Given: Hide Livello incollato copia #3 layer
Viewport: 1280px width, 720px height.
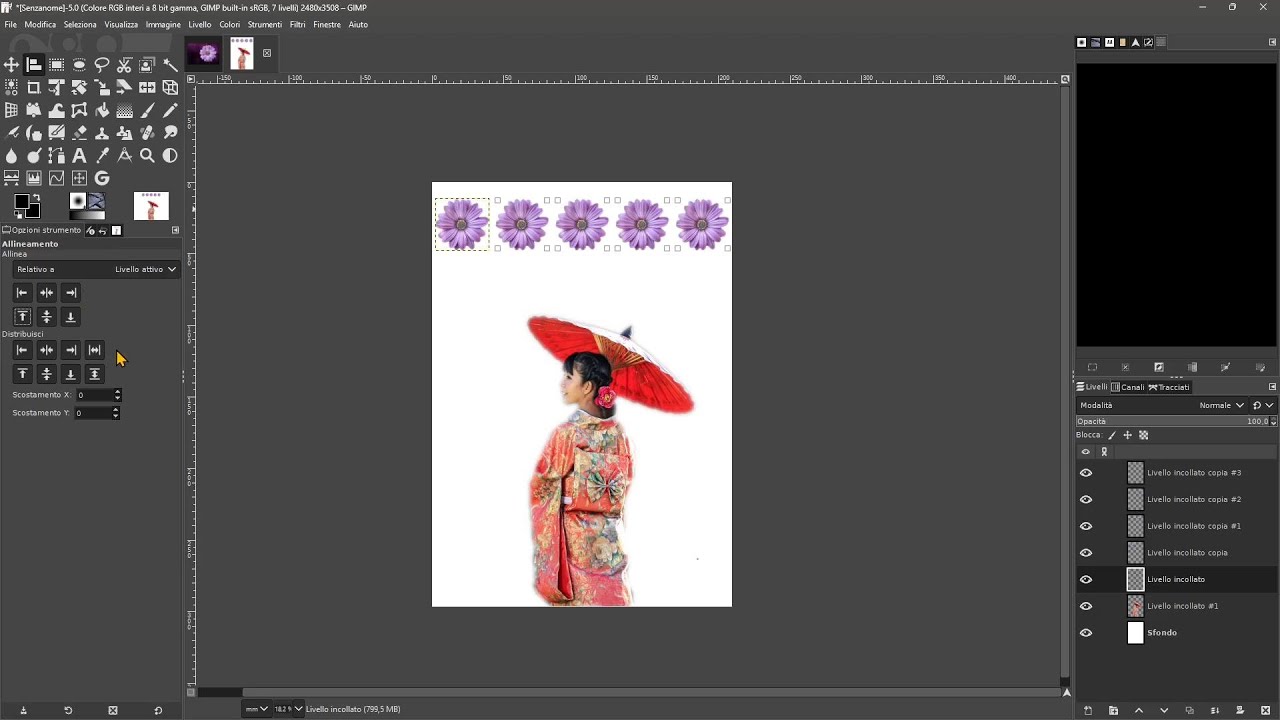Looking at the screenshot, I should (1086, 473).
